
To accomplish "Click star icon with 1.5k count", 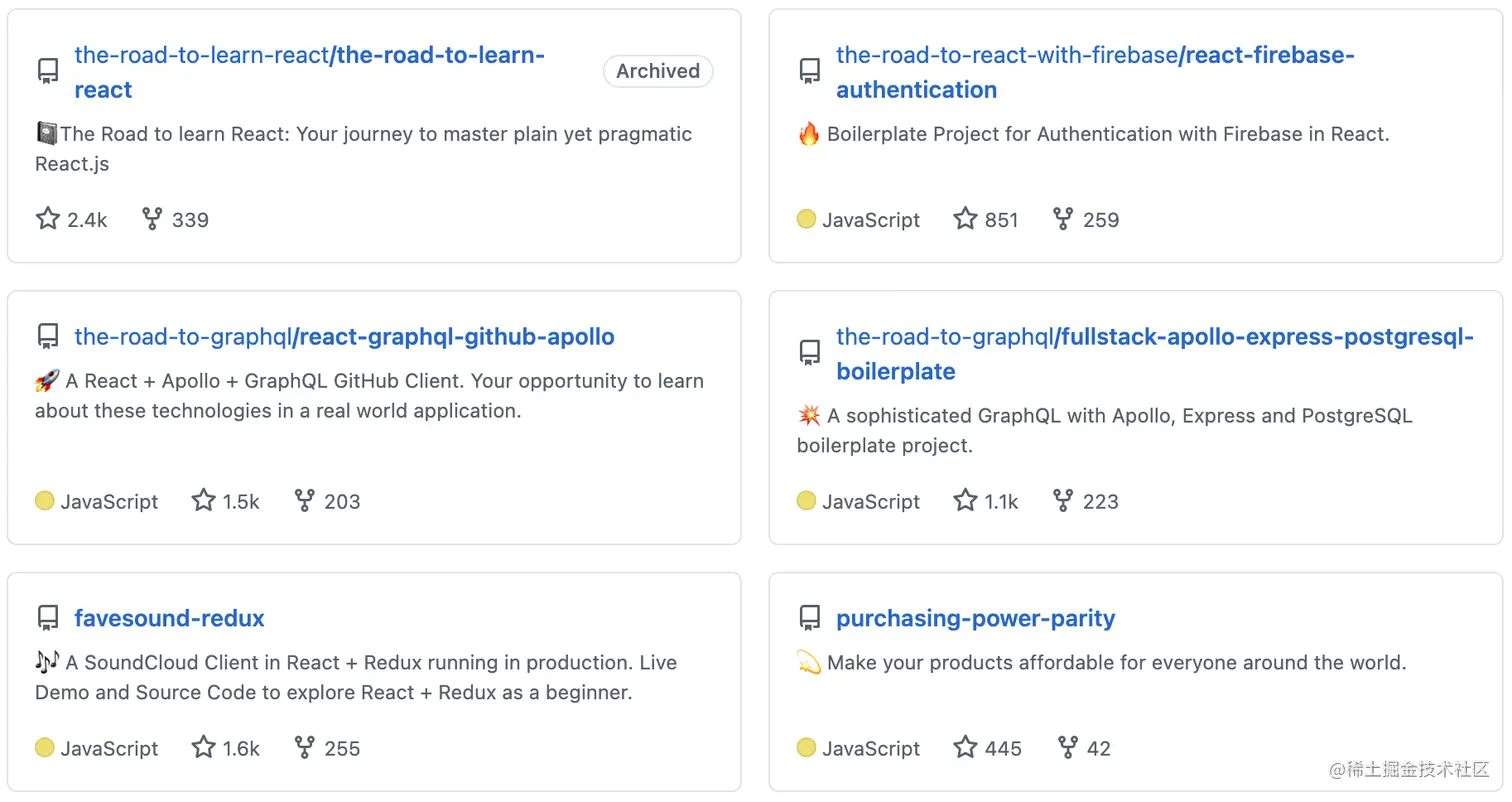I will point(203,501).
